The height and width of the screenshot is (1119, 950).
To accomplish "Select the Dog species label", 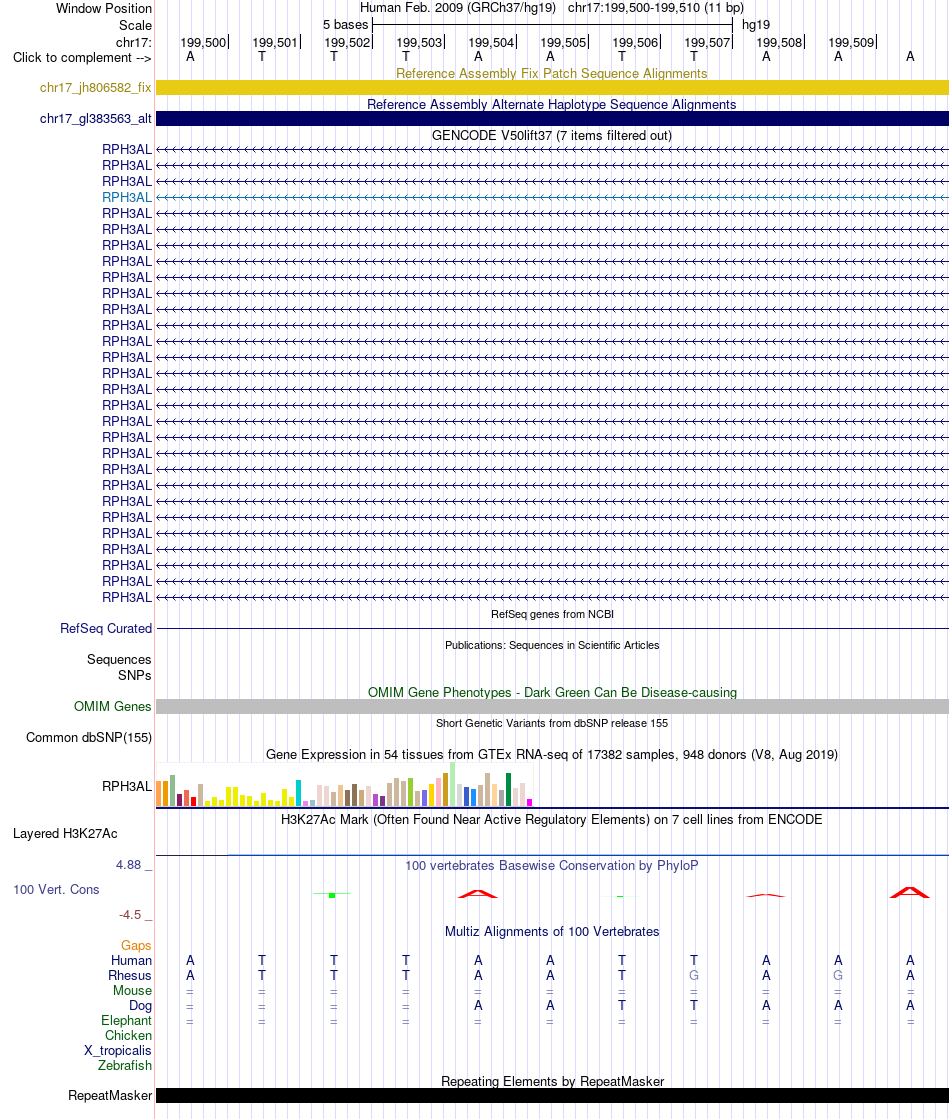I will point(140,1006).
